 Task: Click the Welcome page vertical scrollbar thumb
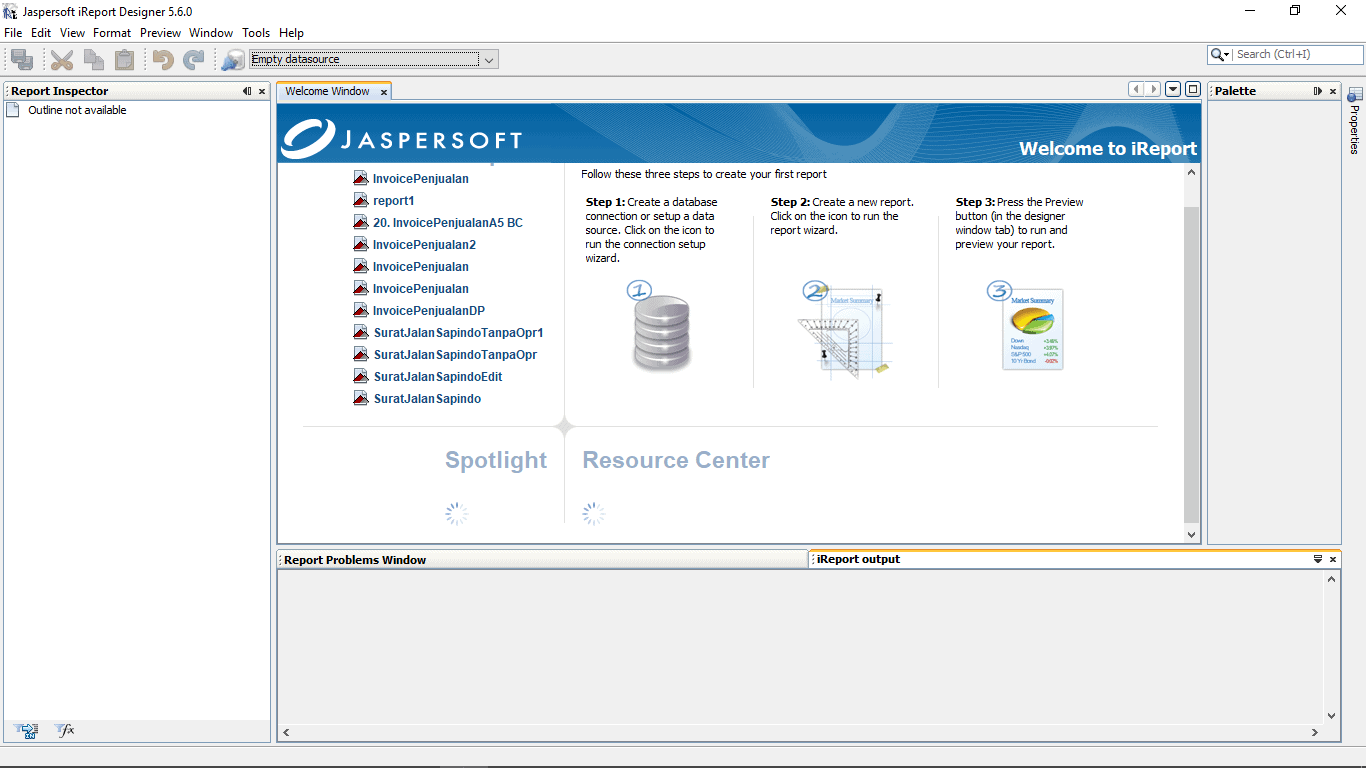[x=1191, y=364]
